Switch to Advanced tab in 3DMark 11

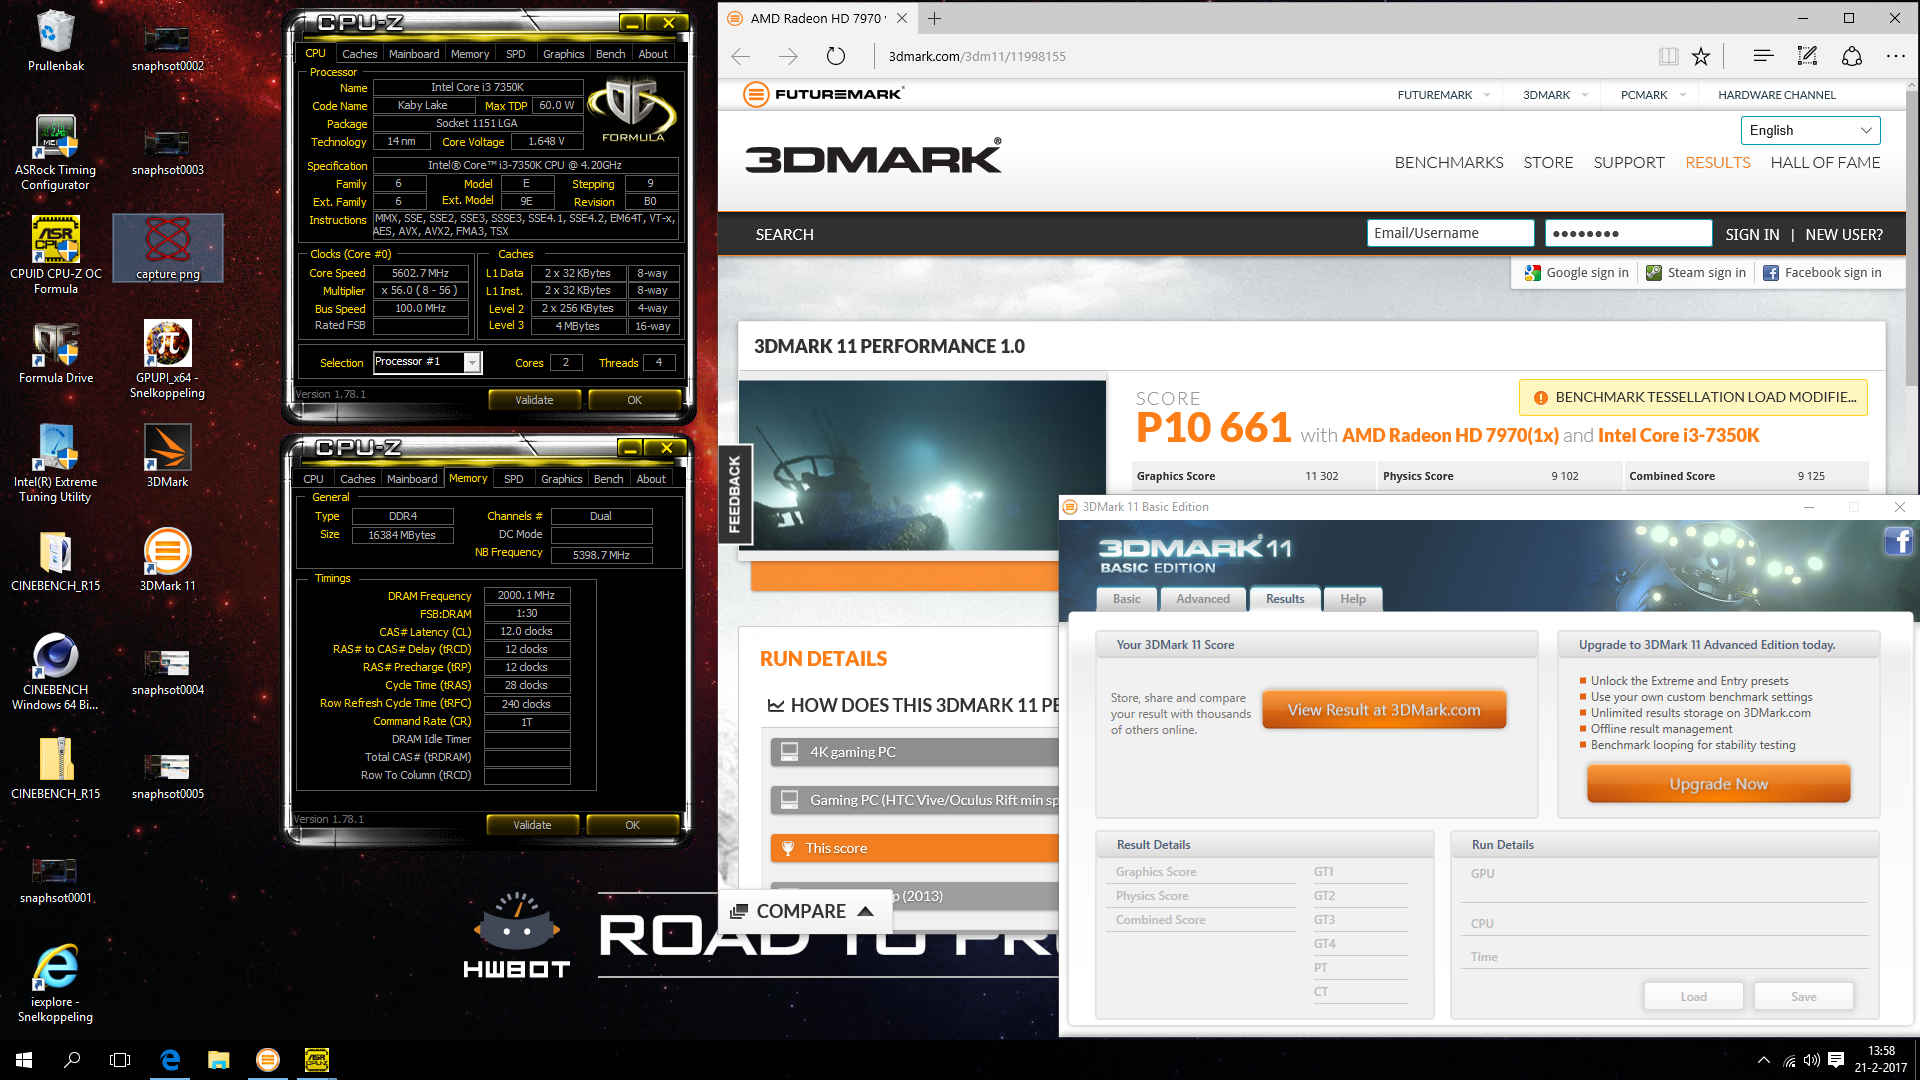[x=1203, y=599]
